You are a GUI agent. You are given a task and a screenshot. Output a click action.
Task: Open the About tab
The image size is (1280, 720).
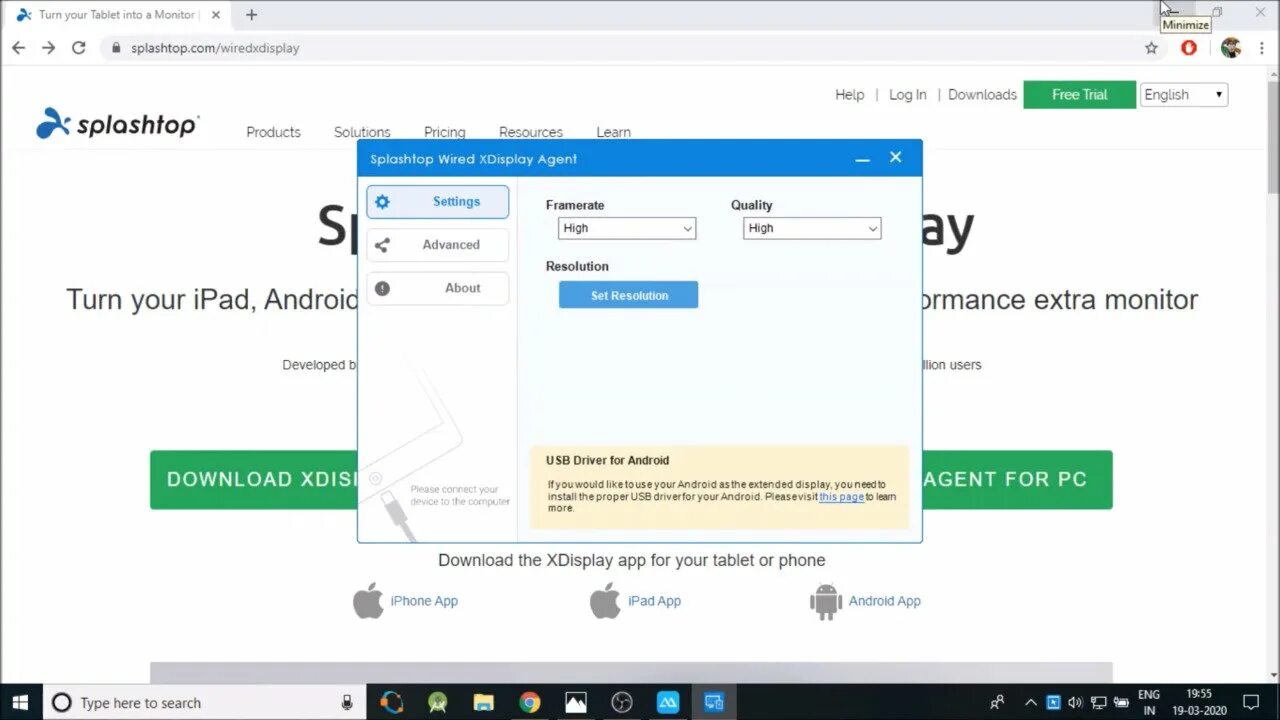coord(437,288)
